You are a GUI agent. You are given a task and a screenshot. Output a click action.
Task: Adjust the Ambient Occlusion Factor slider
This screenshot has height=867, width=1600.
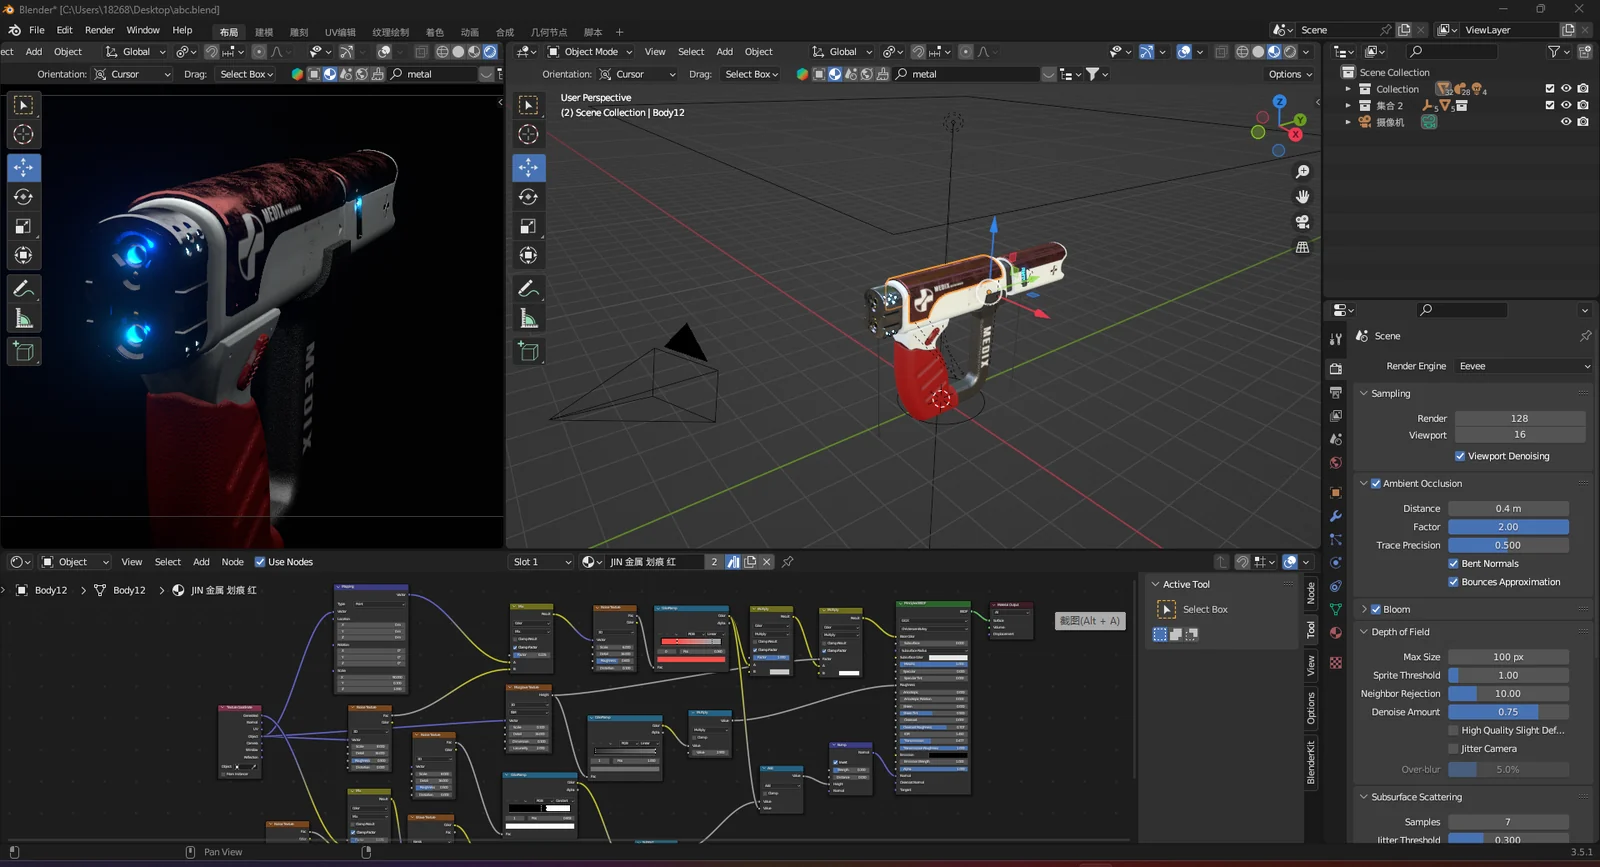point(1508,527)
